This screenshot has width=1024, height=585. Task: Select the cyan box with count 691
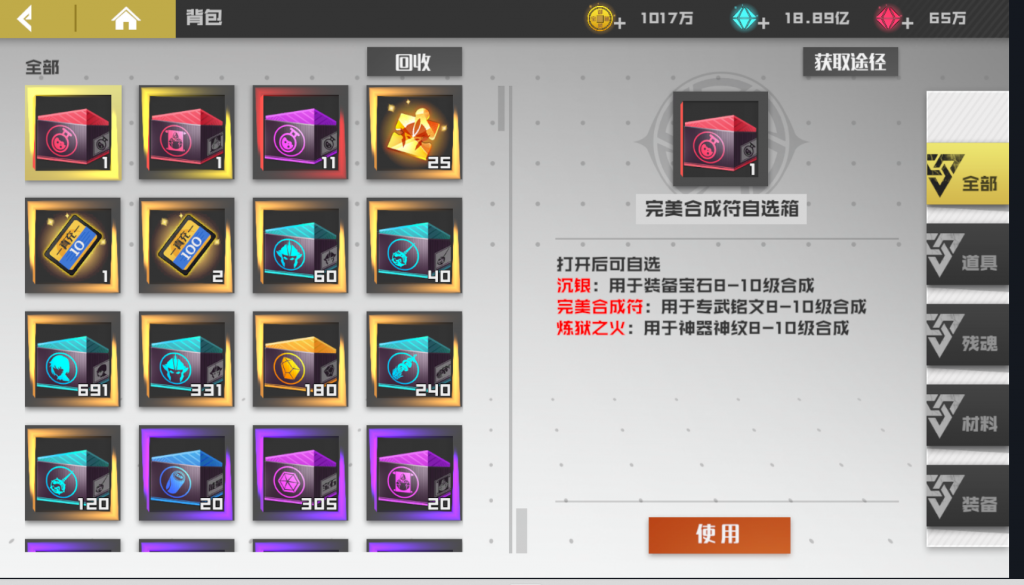point(72,359)
